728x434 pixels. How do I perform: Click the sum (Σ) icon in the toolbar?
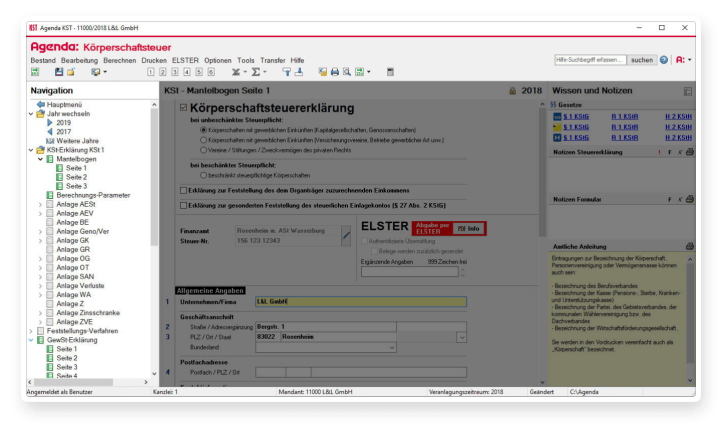coord(257,72)
